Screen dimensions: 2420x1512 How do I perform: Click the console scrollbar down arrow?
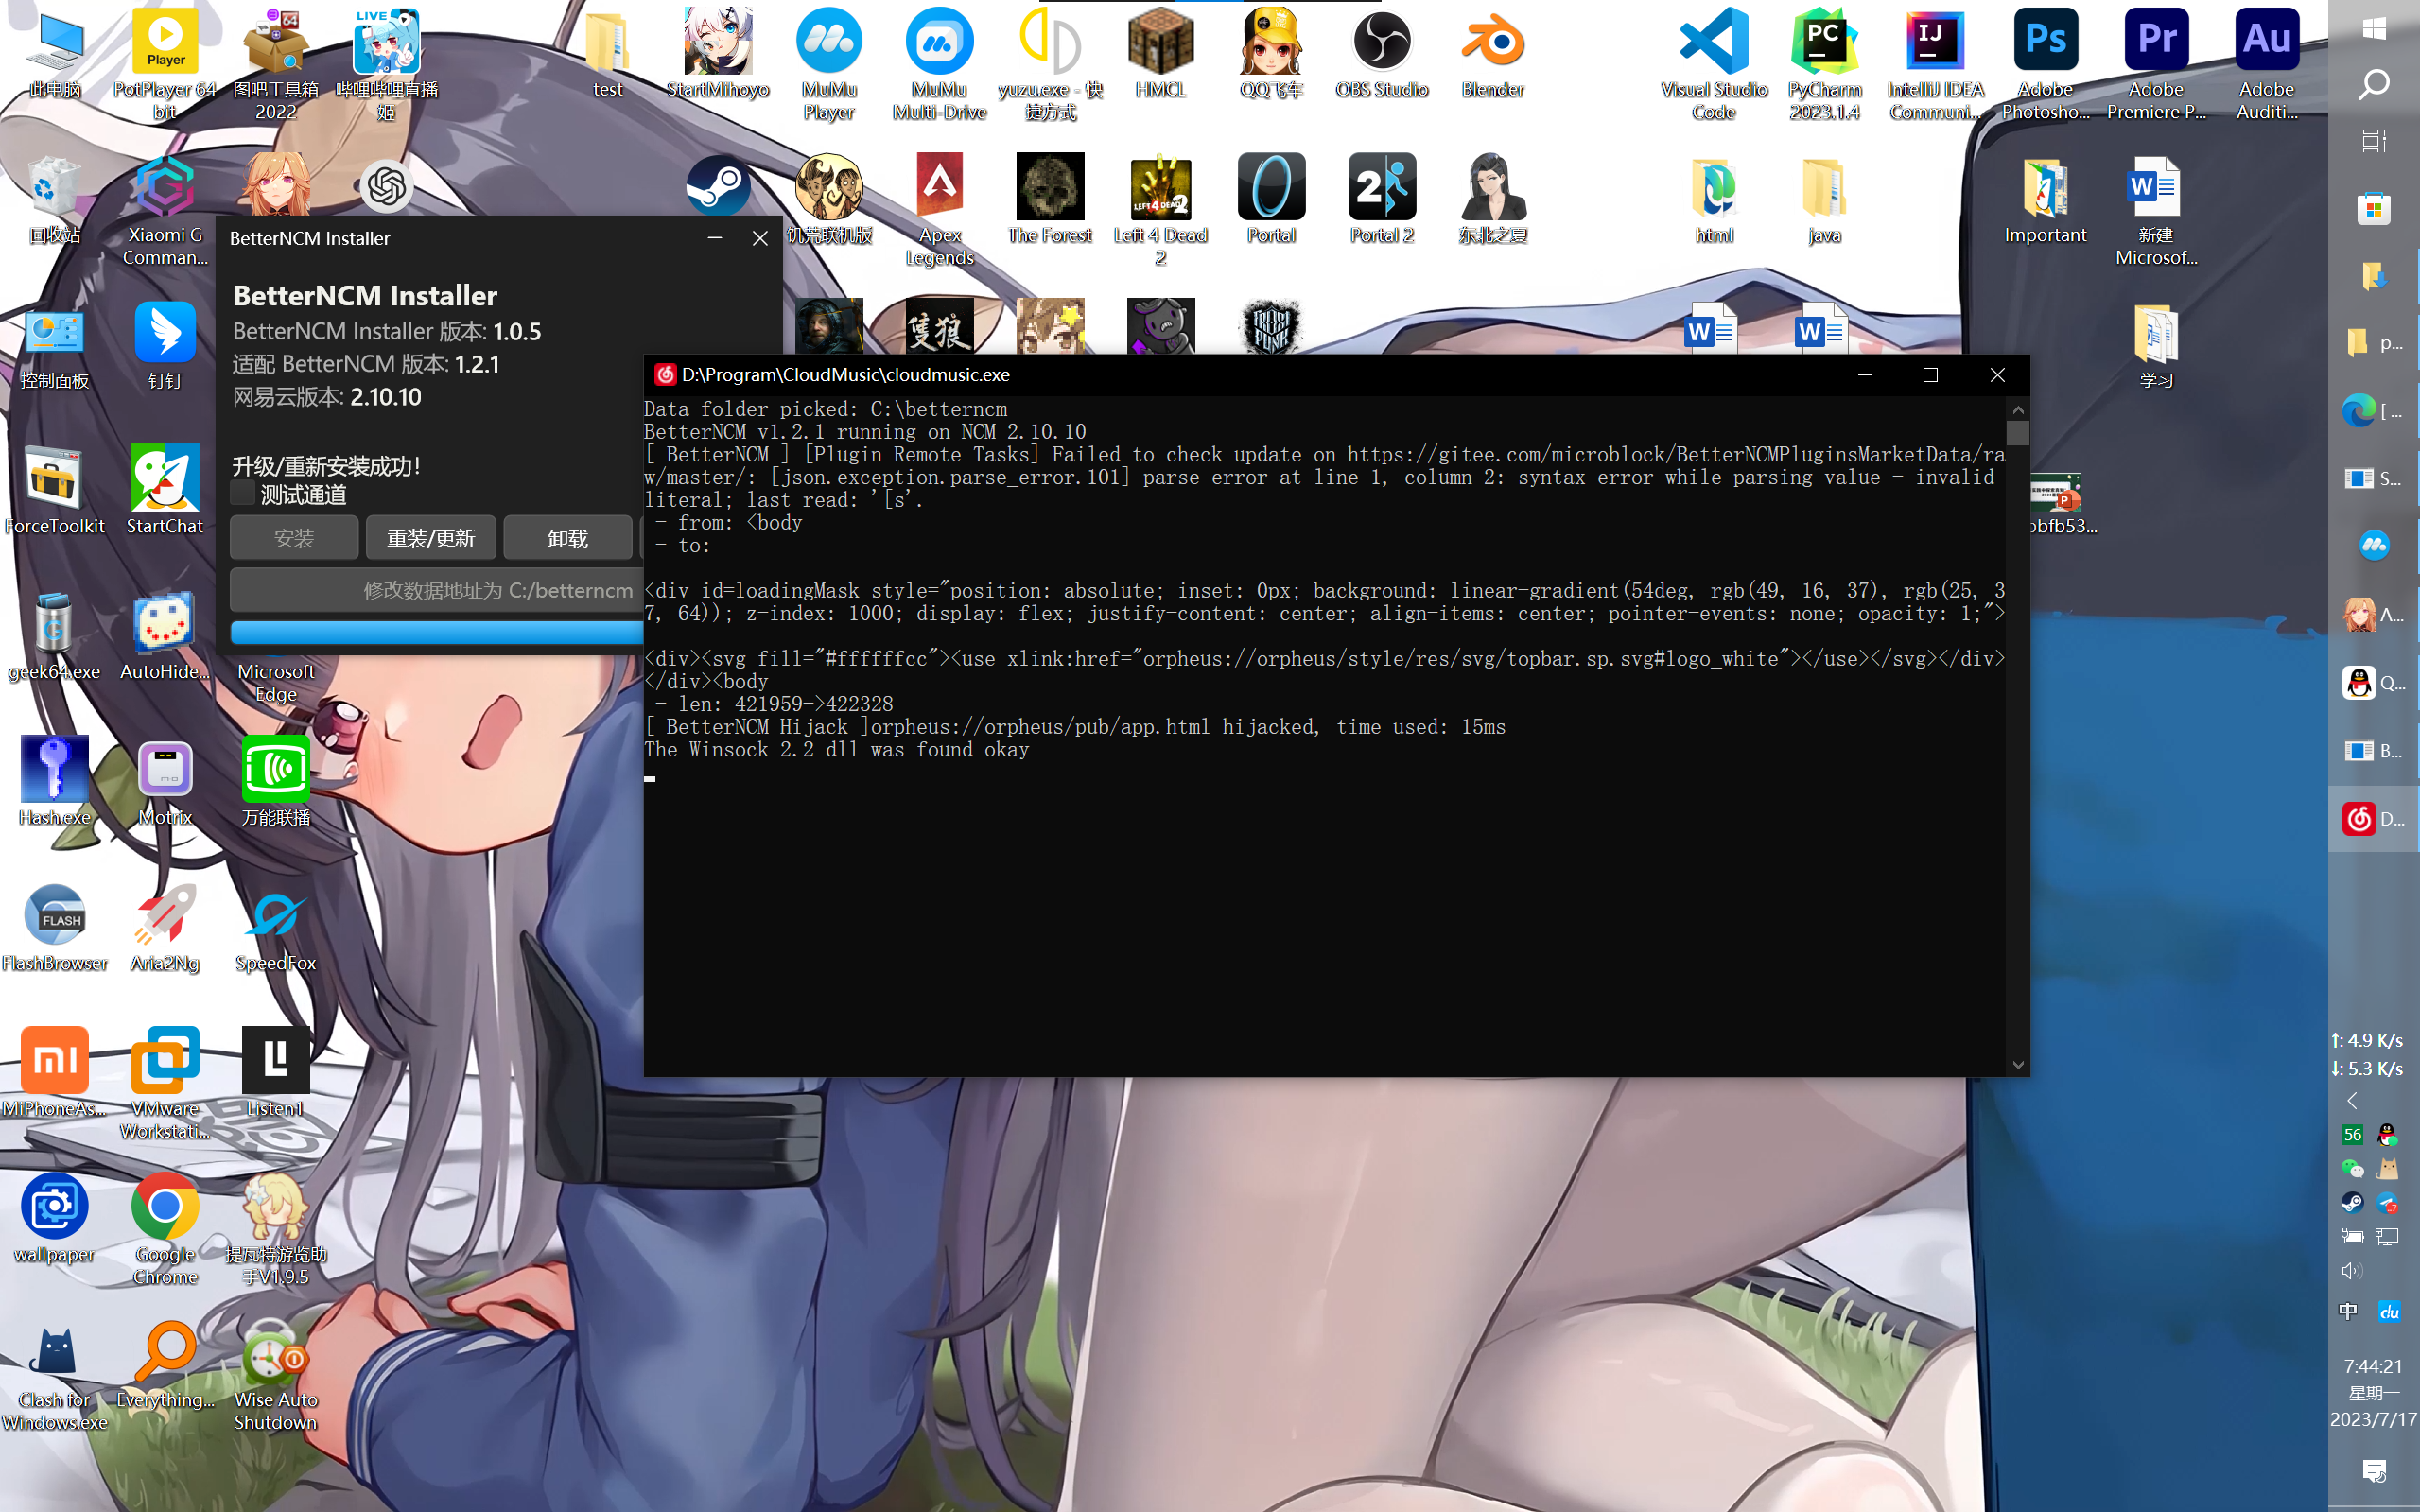[x=2017, y=1065]
